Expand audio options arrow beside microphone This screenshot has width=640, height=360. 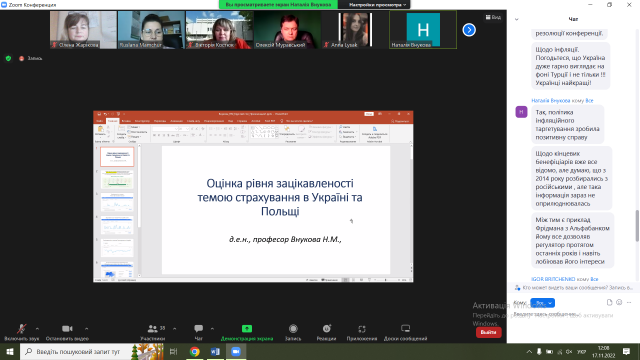coord(38,329)
